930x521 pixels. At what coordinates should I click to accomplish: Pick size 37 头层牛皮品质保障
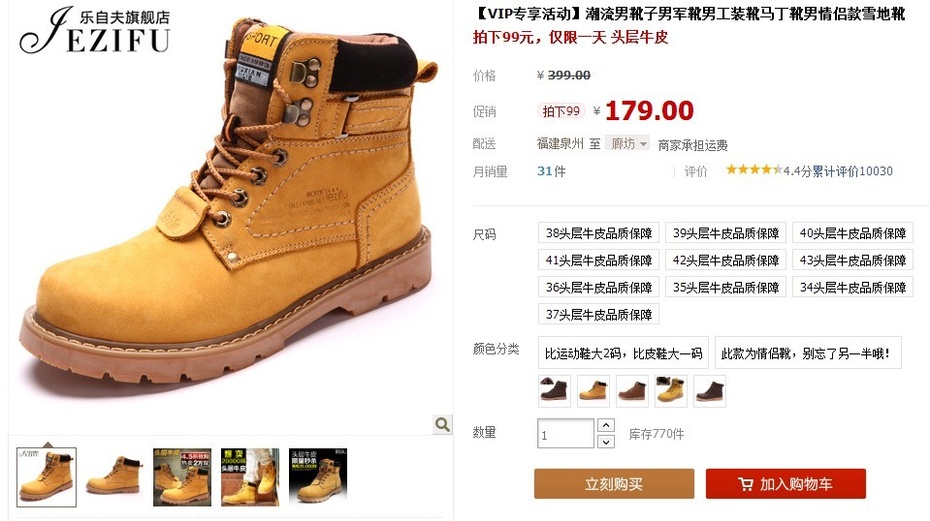click(598, 314)
